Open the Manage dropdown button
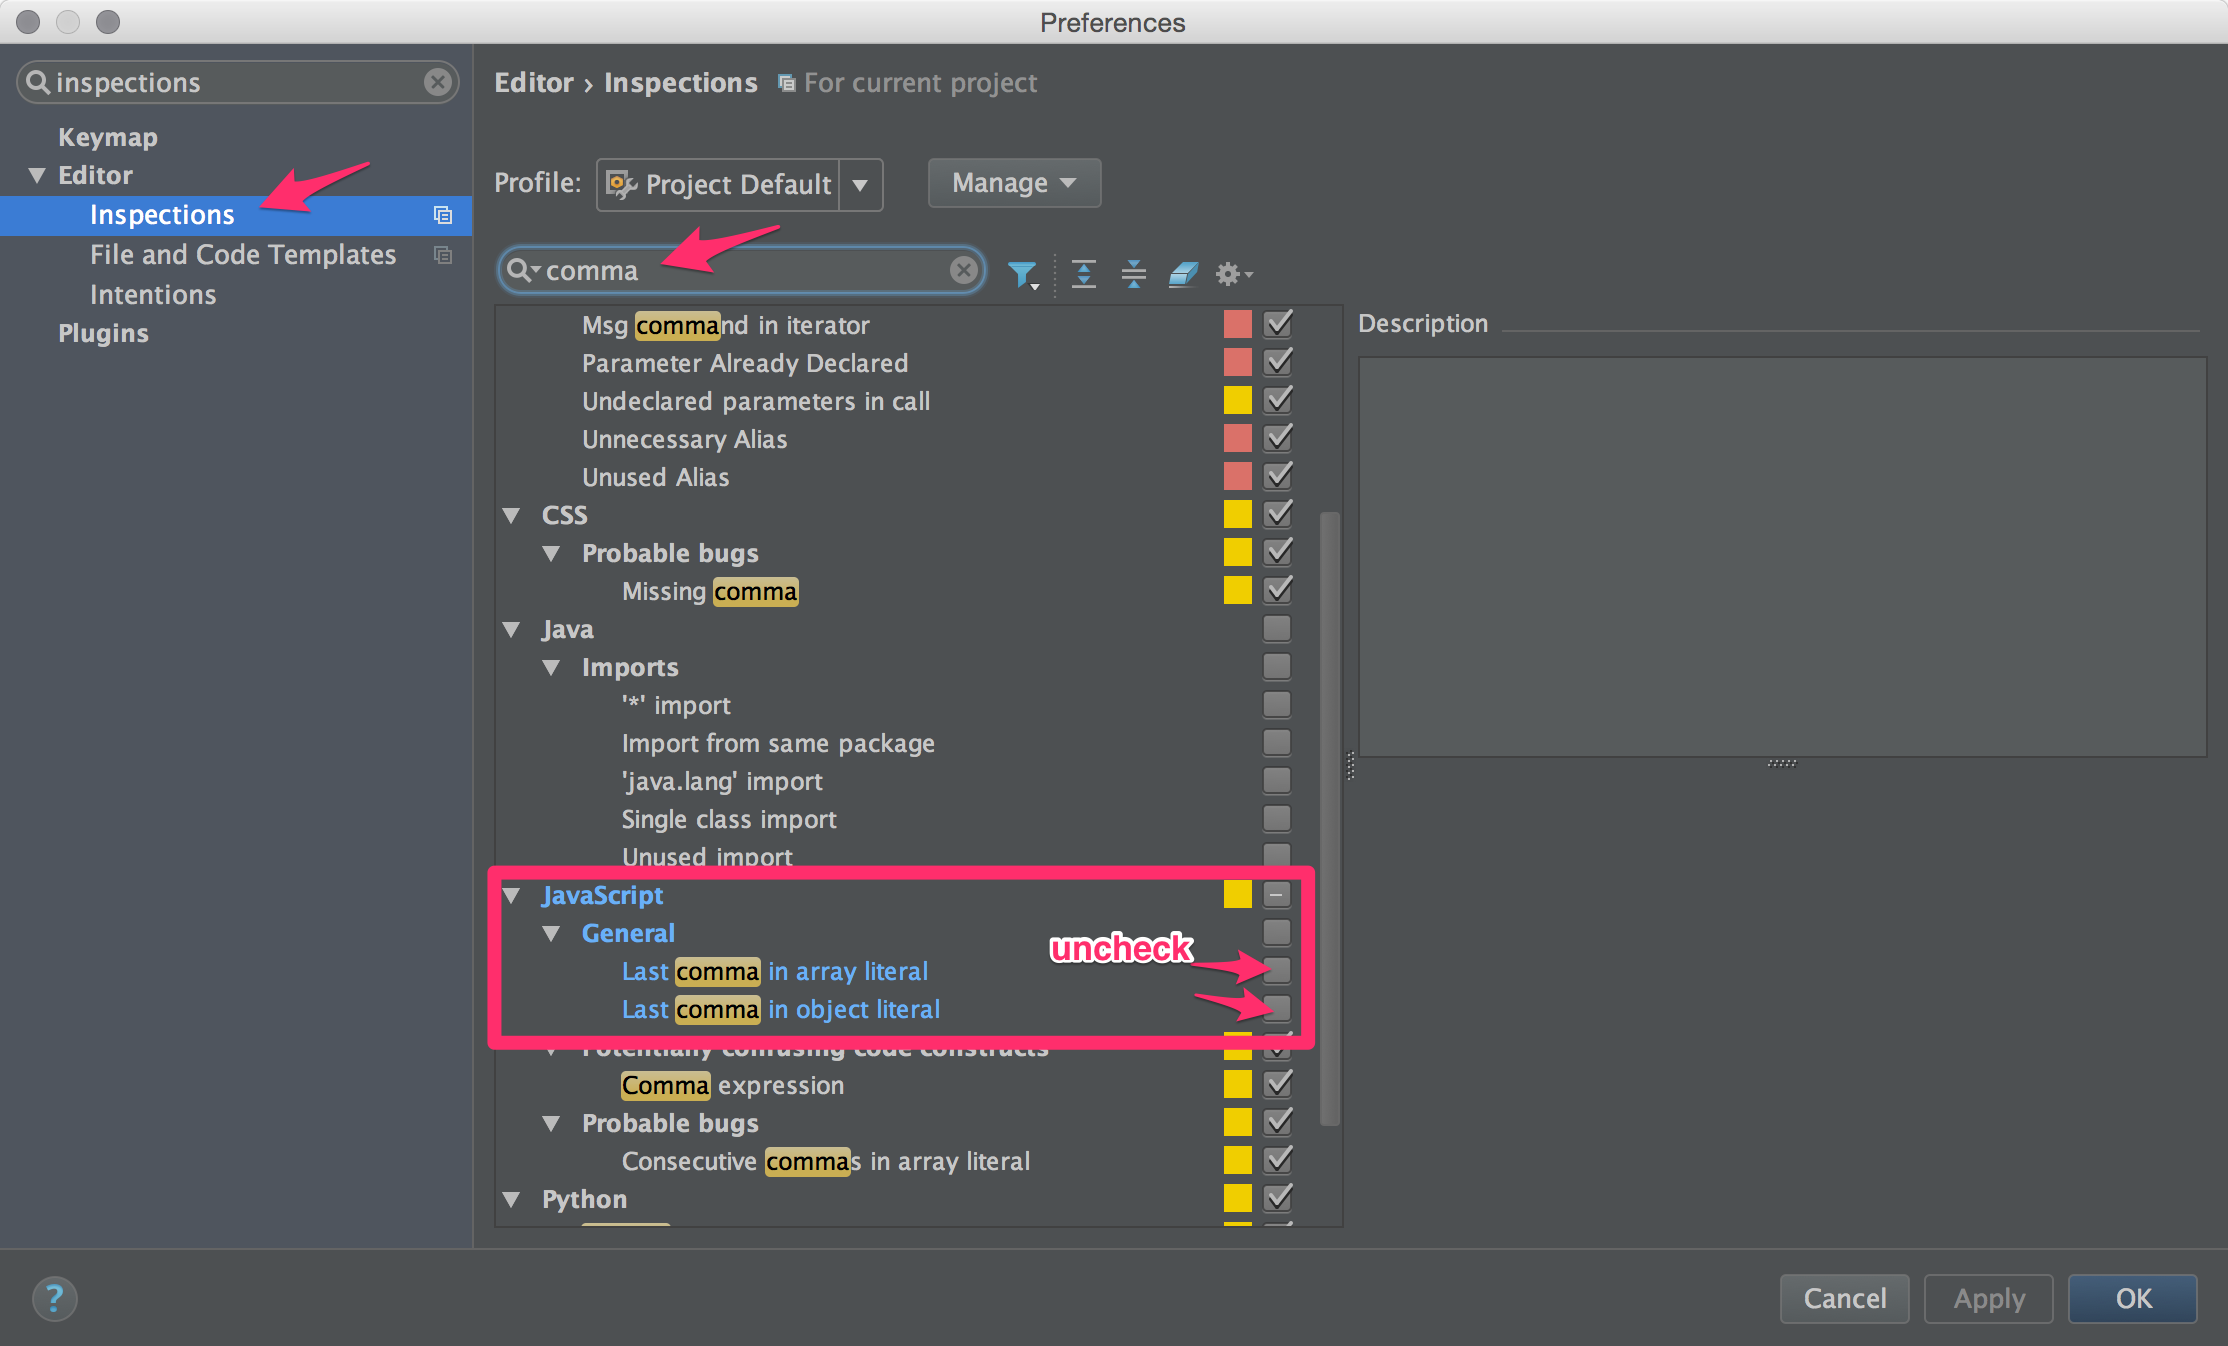Viewport: 2228px width, 1346px height. (1014, 183)
